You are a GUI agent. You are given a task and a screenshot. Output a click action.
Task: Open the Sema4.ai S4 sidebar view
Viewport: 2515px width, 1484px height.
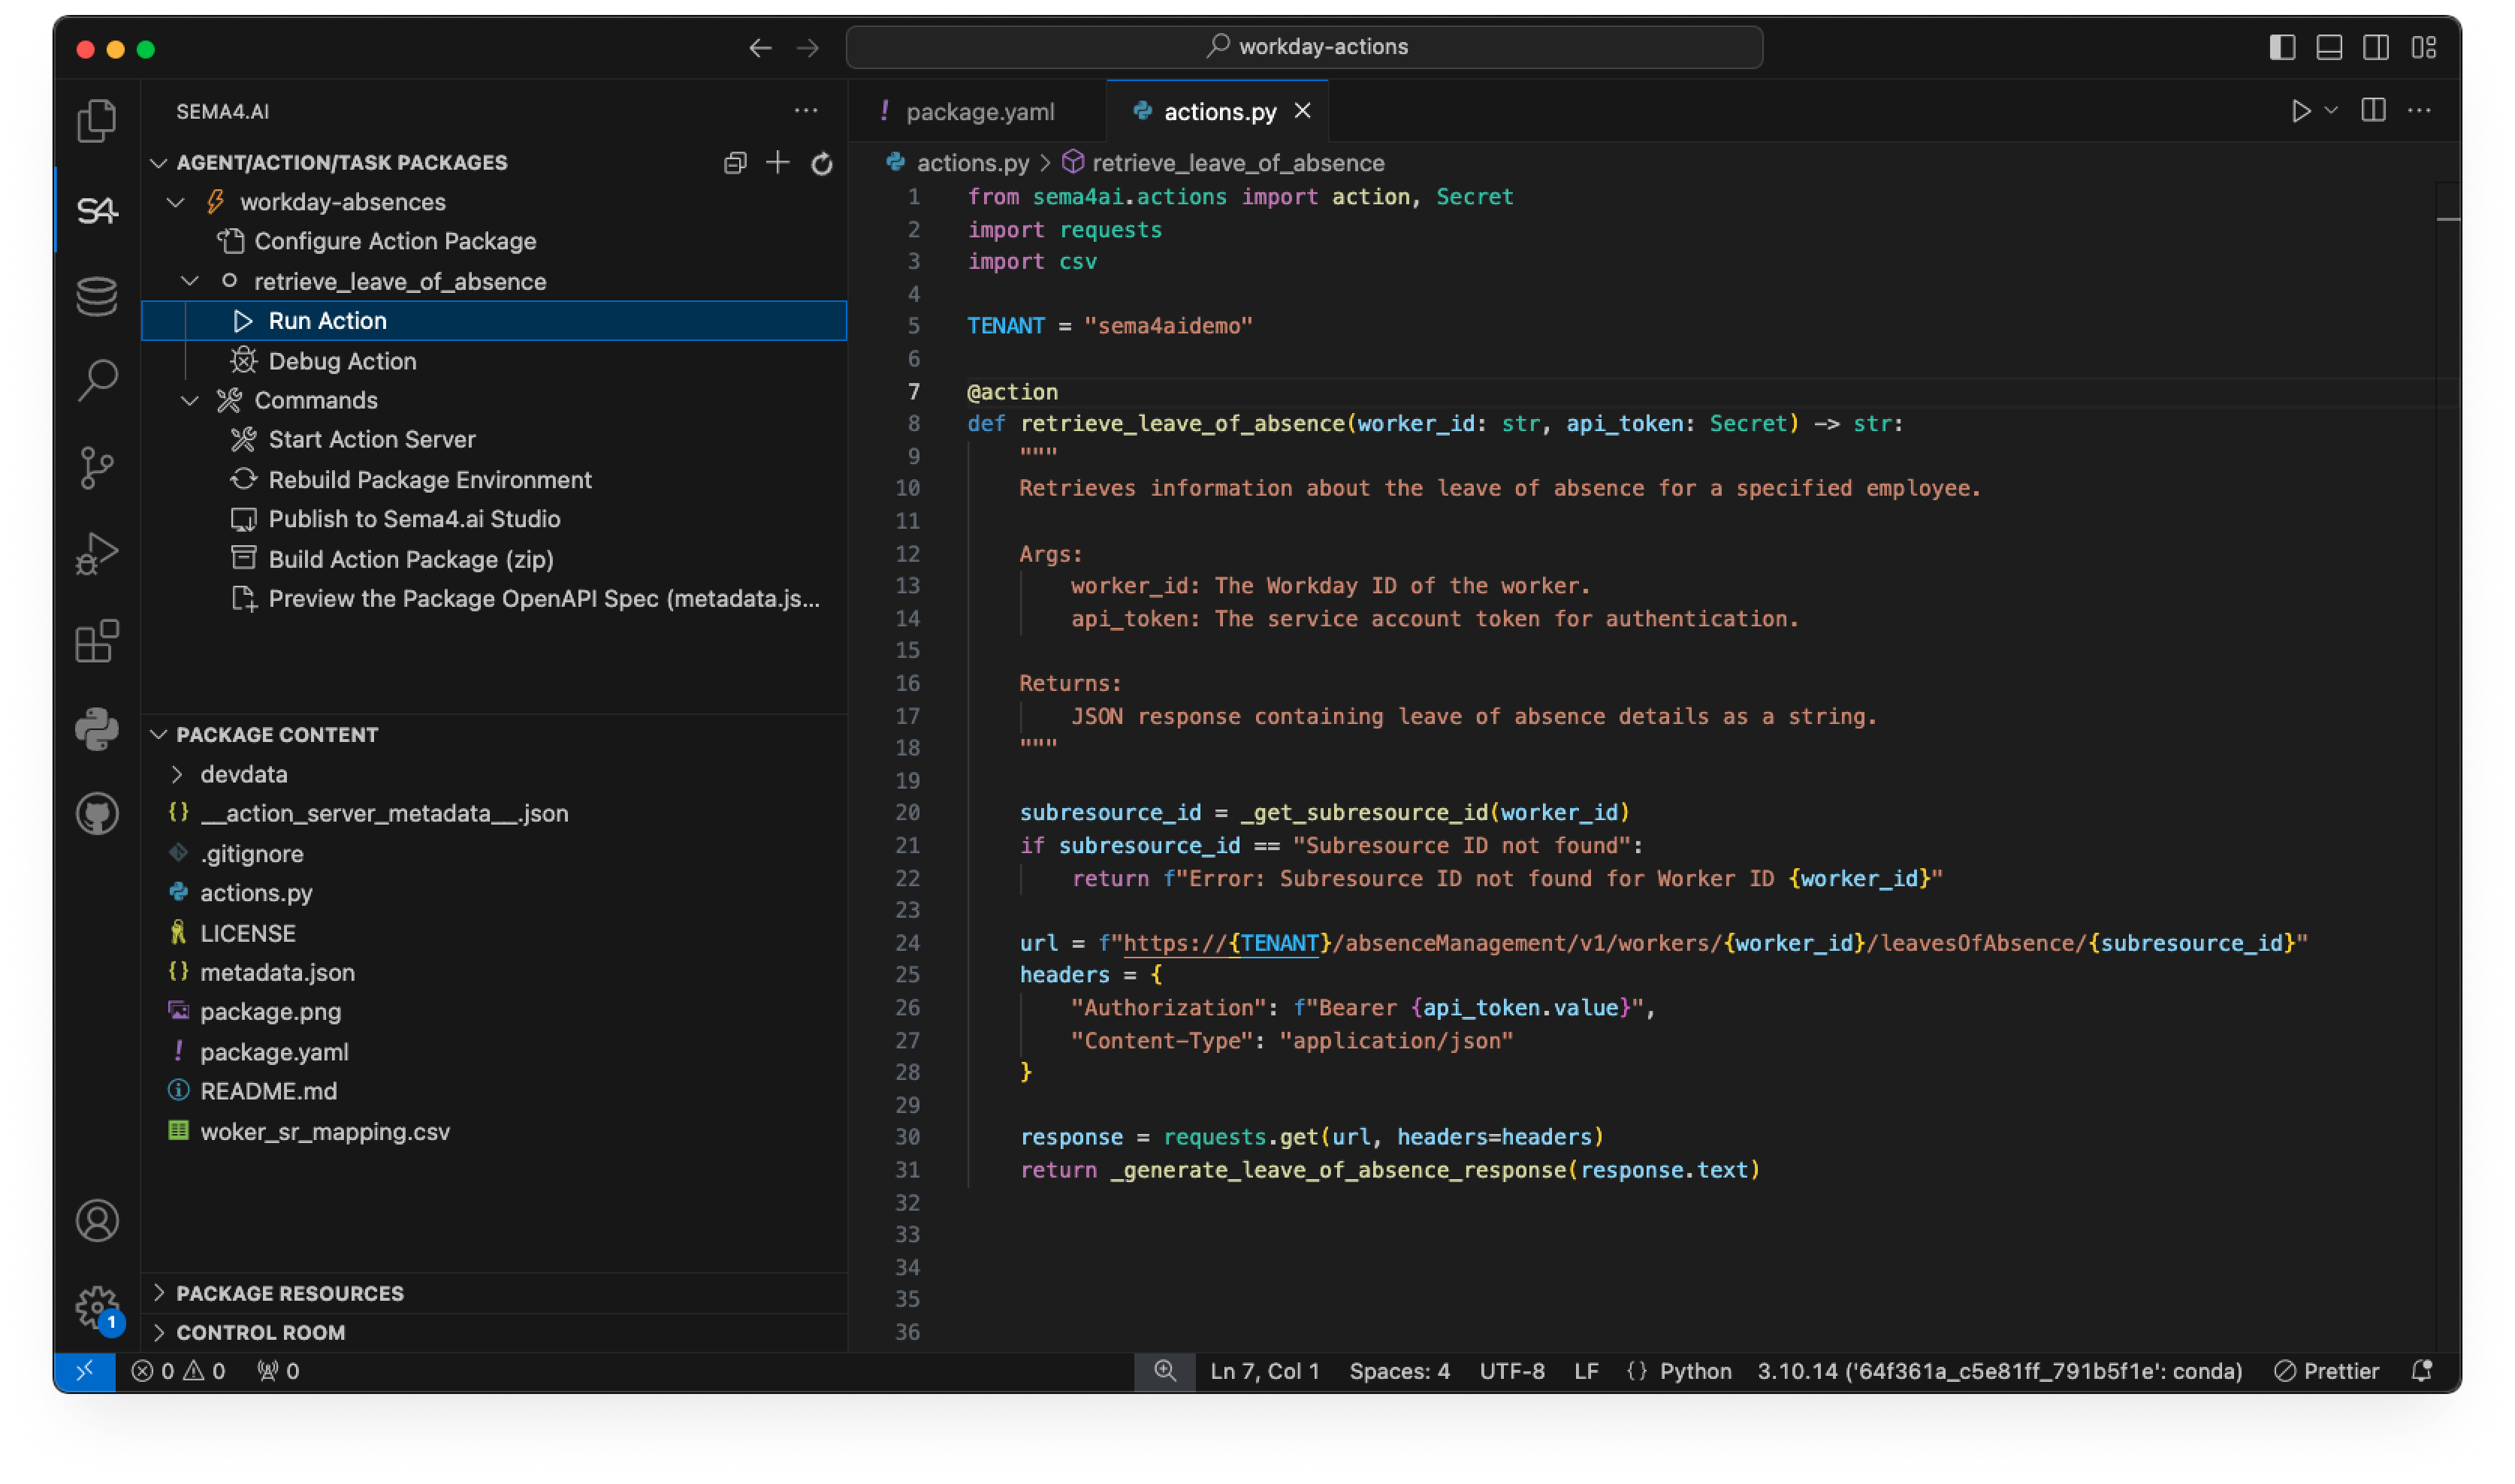tap(97, 210)
